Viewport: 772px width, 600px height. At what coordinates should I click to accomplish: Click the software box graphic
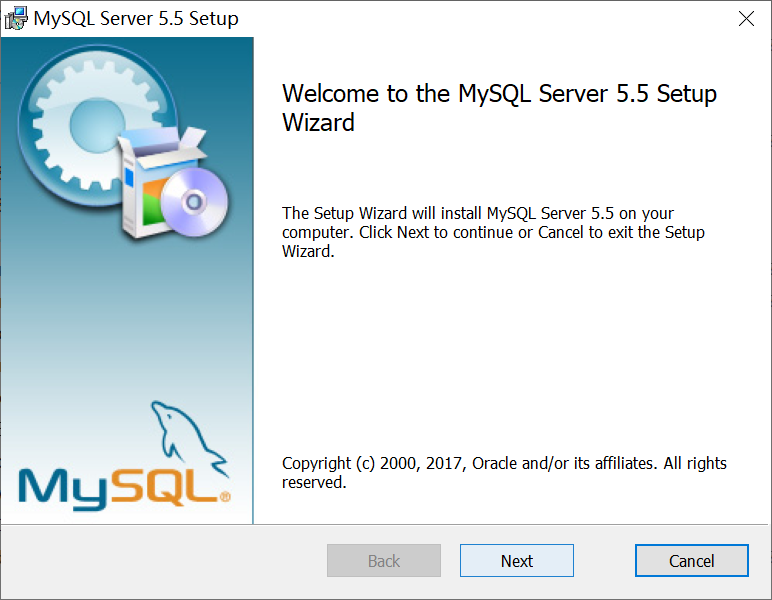(x=148, y=185)
